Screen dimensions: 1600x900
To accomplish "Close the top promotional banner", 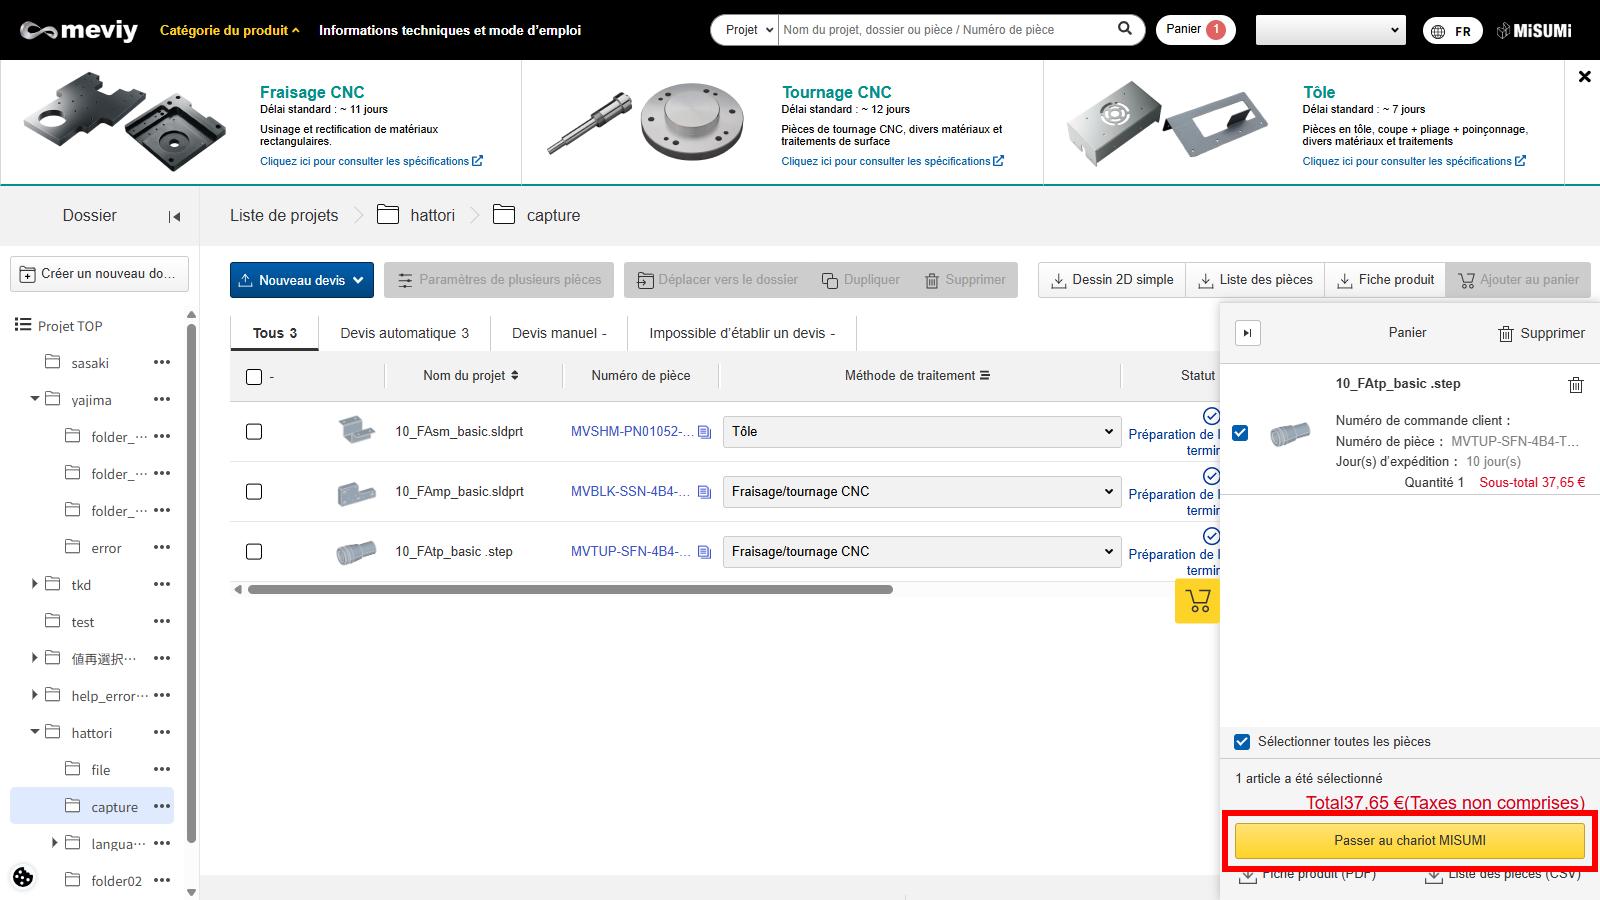I will 1584,77.
